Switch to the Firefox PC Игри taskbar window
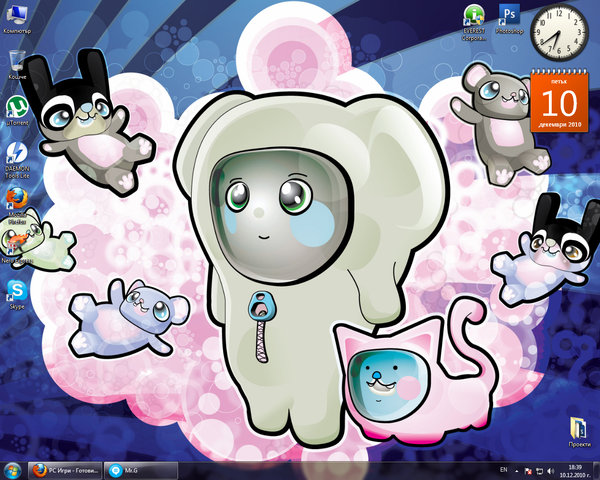Screen dimensions: 600x480 pyautogui.click(x=65, y=470)
